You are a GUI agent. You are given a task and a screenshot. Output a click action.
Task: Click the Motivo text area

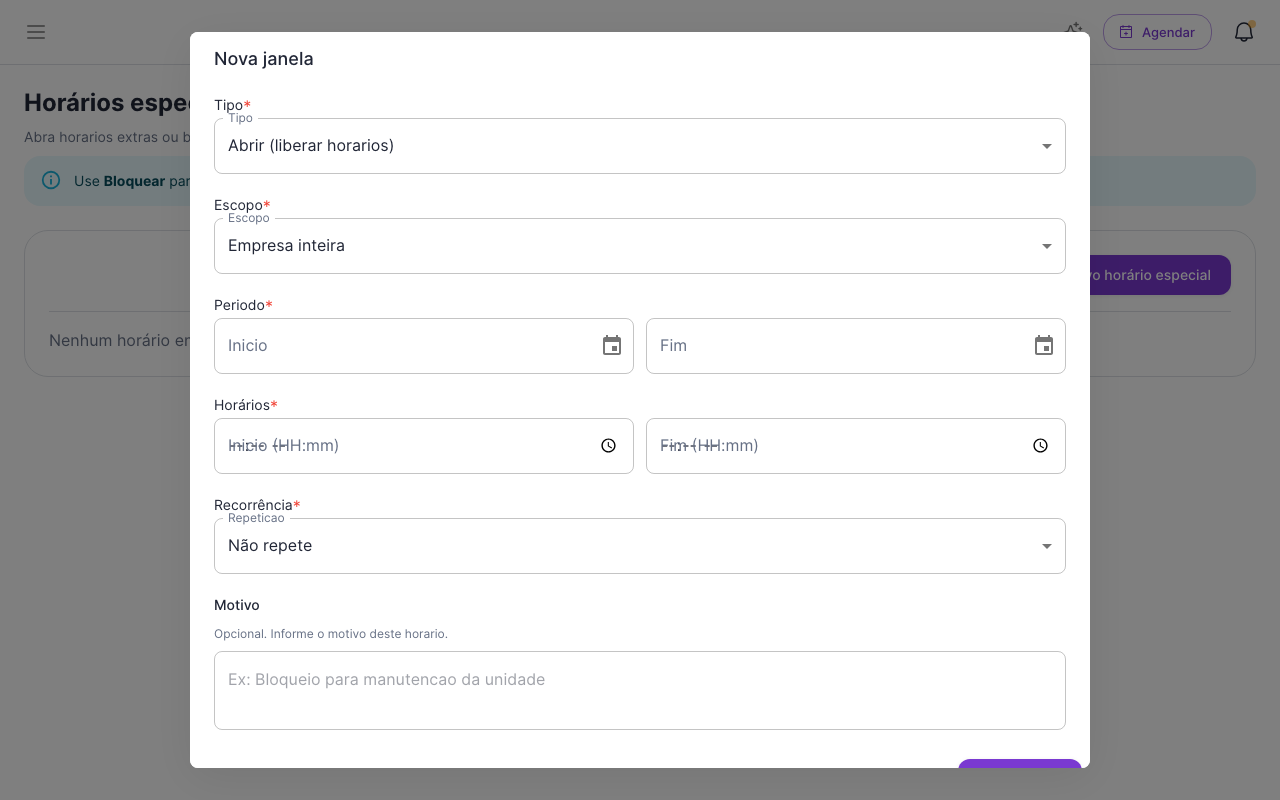pyautogui.click(x=640, y=691)
